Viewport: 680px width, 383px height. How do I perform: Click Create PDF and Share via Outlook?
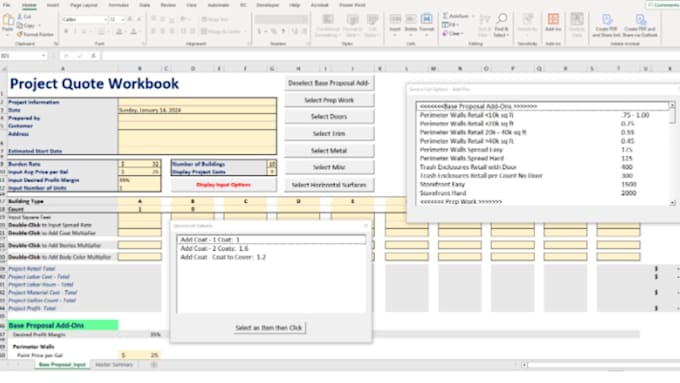(640, 20)
